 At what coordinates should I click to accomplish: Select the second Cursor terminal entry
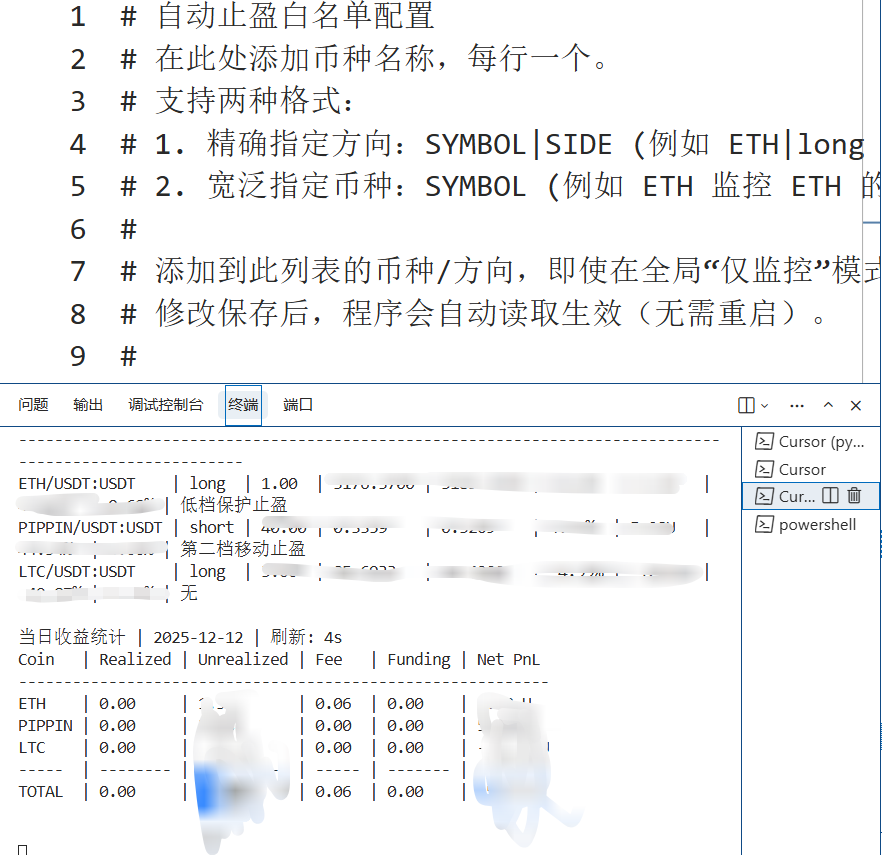pos(811,469)
